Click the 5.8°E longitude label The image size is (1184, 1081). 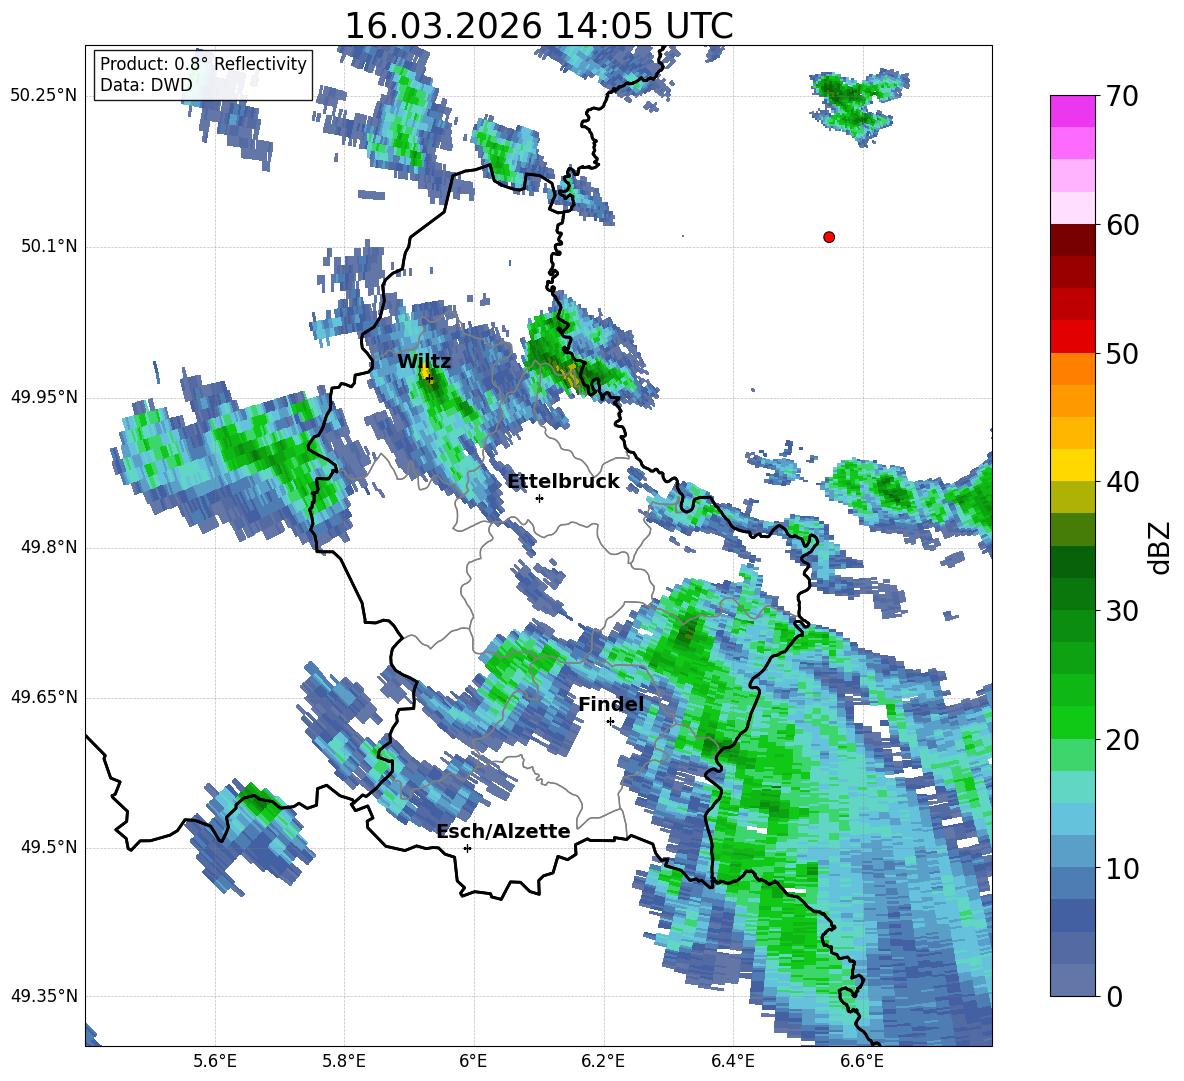(x=344, y=1061)
